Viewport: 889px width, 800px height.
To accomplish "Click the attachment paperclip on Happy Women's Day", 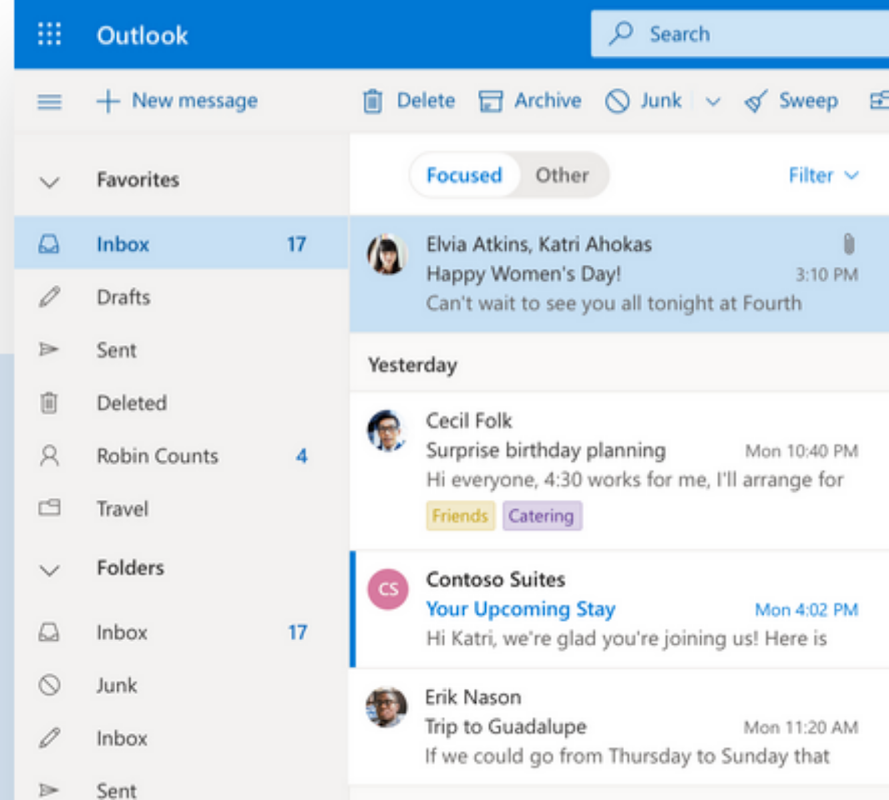I will pyautogui.click(x=848, y=244).
